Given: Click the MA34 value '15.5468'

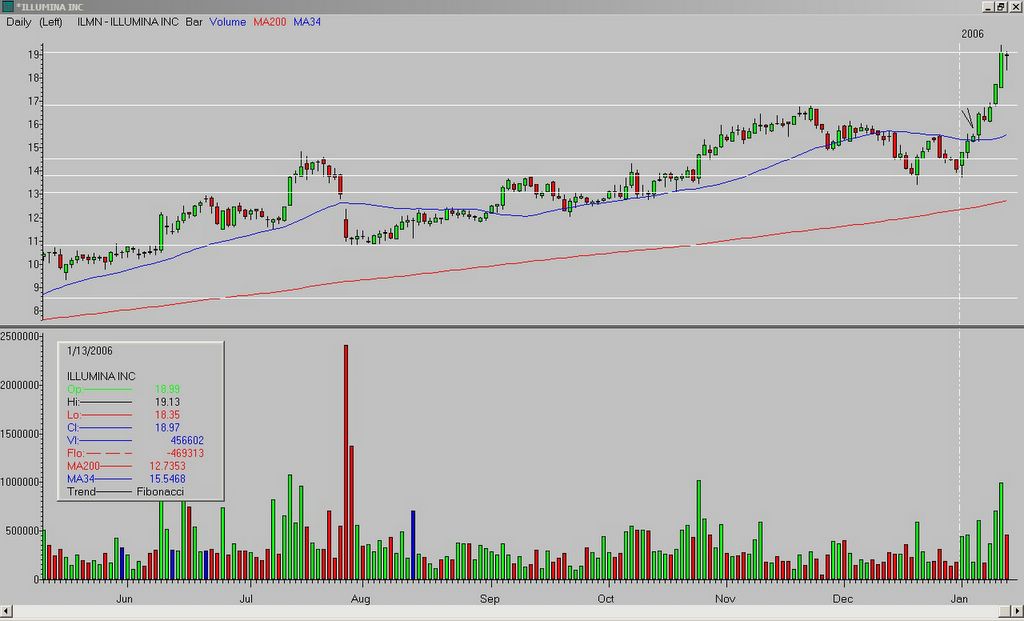Looking at the screenshot, I should tap(168, 479).
